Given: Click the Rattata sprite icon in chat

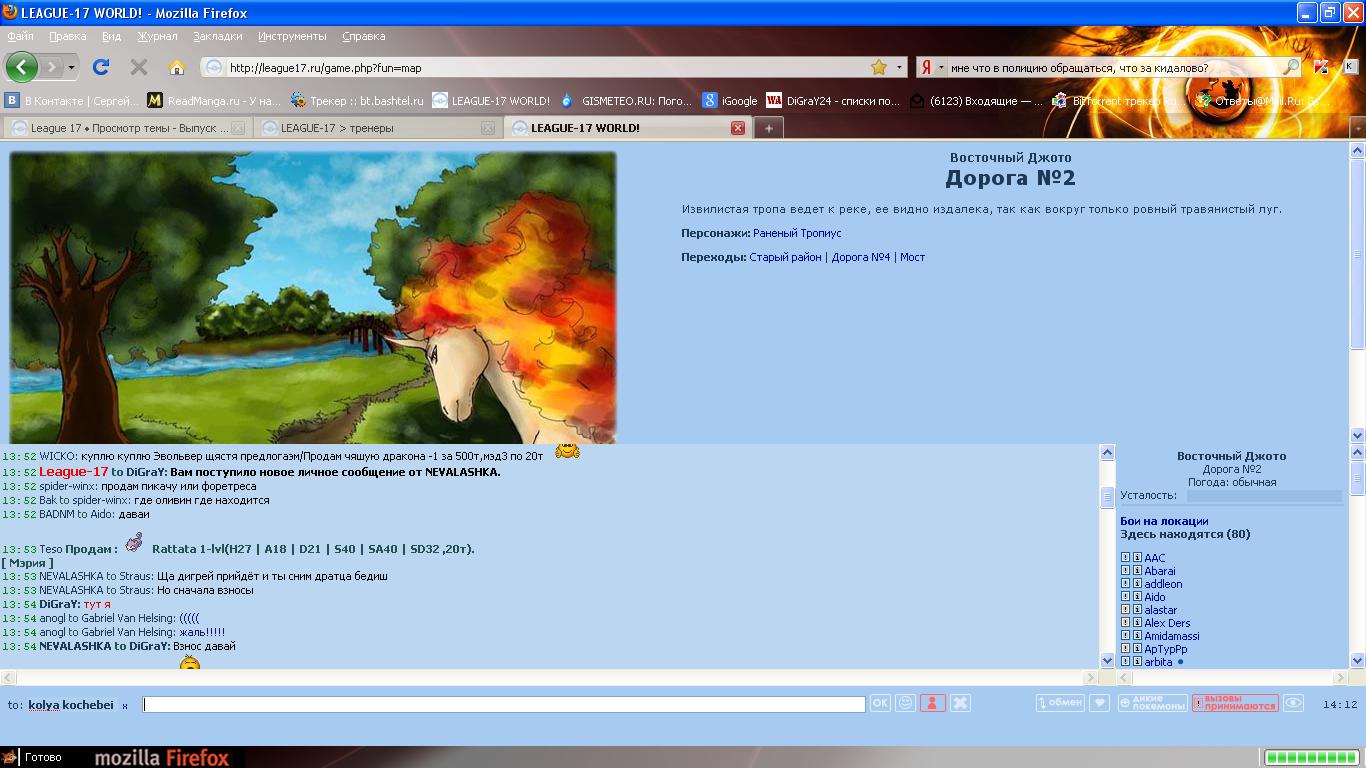Looking at the screenshot, I should pyautogui.click(x=134, y=542).
